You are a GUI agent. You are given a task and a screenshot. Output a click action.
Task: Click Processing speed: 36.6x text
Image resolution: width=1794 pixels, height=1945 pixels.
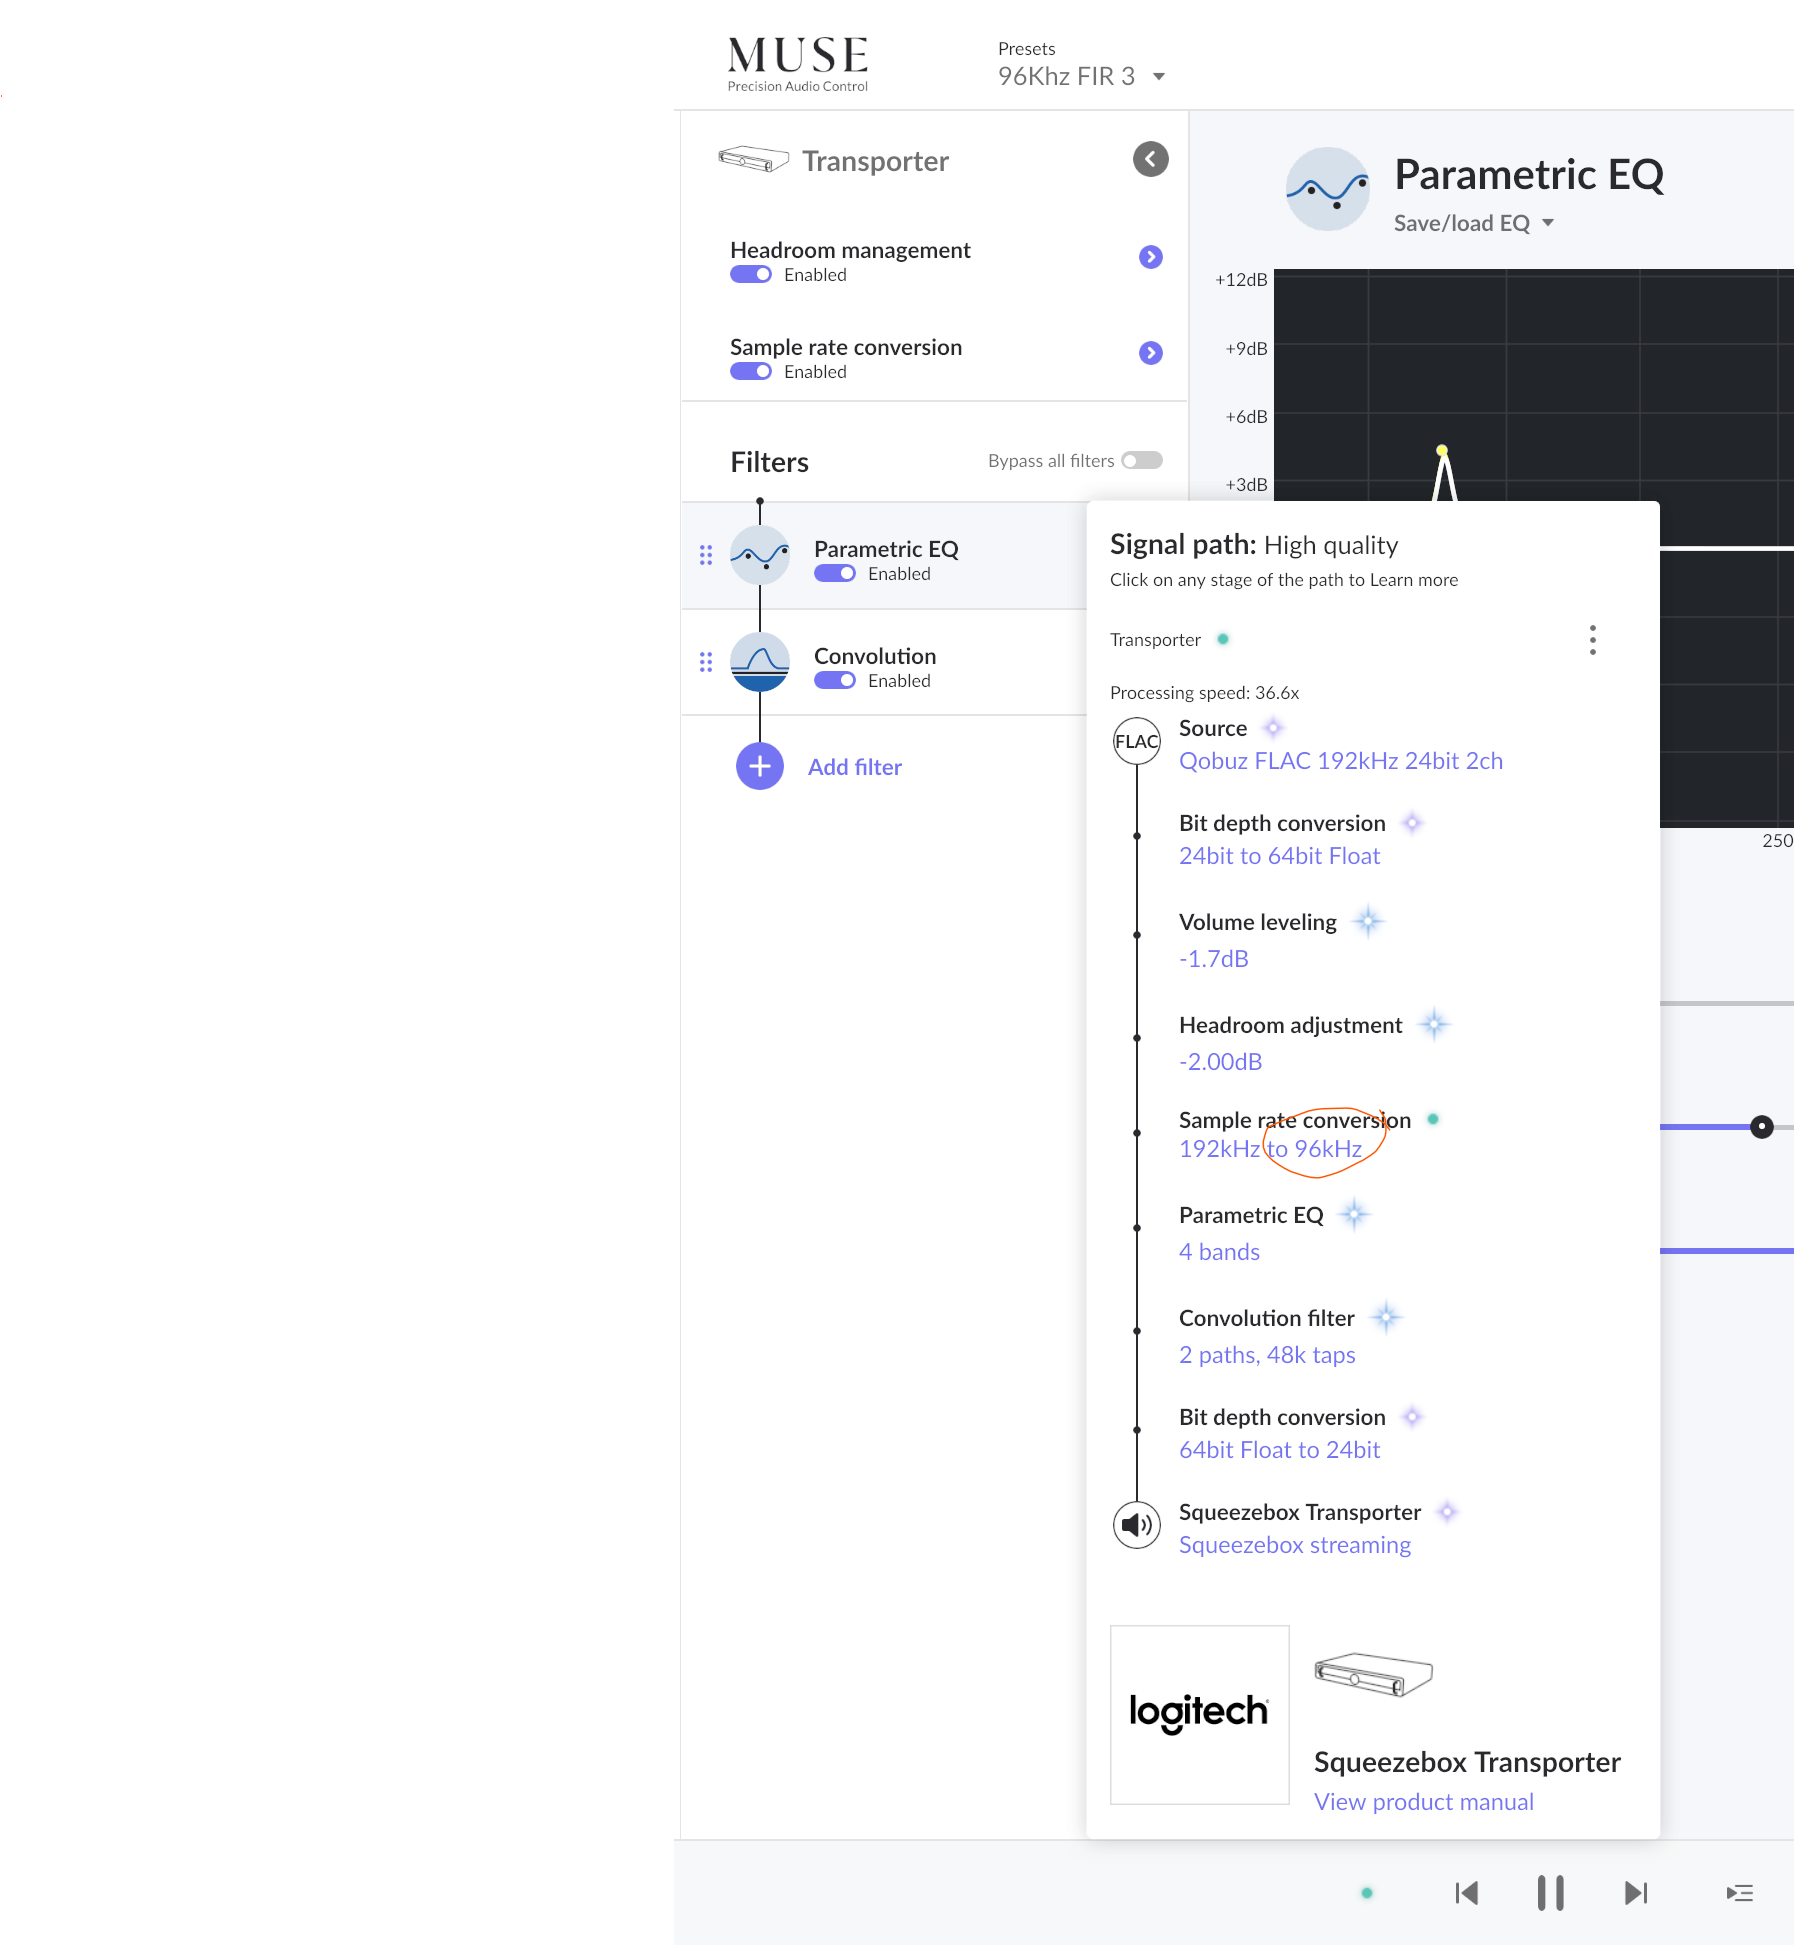[x=1204, y=693]
